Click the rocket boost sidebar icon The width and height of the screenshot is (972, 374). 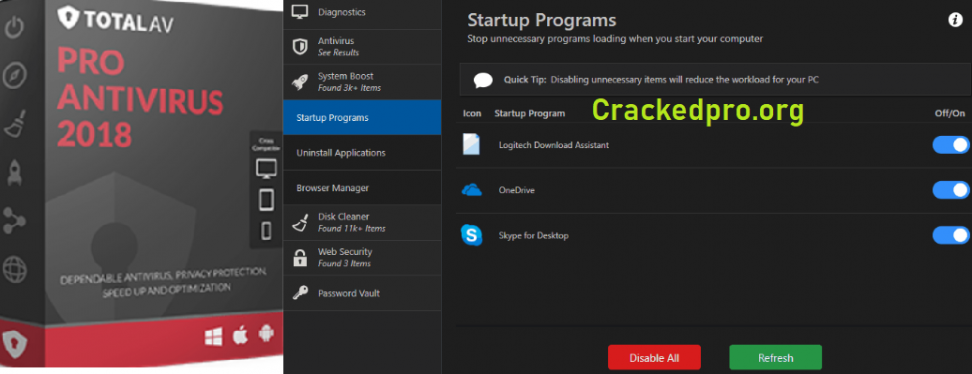click(14, 172)
